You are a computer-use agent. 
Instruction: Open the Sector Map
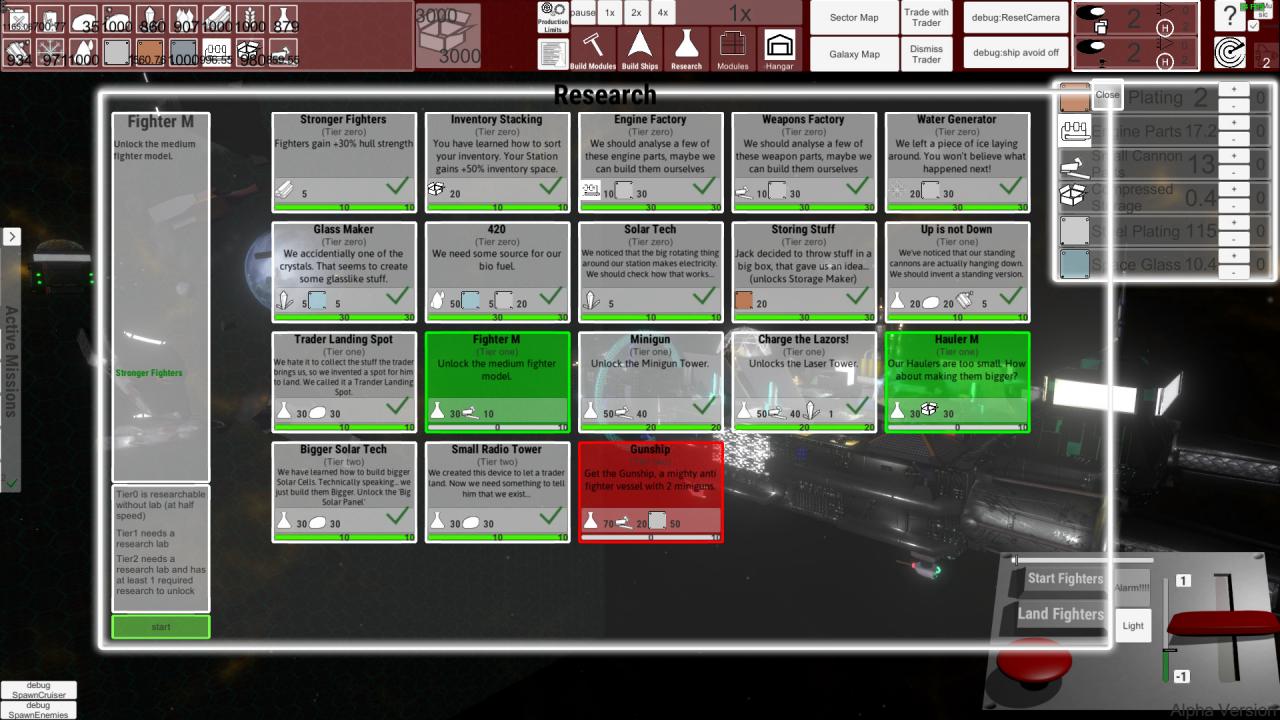coord(854,17)
